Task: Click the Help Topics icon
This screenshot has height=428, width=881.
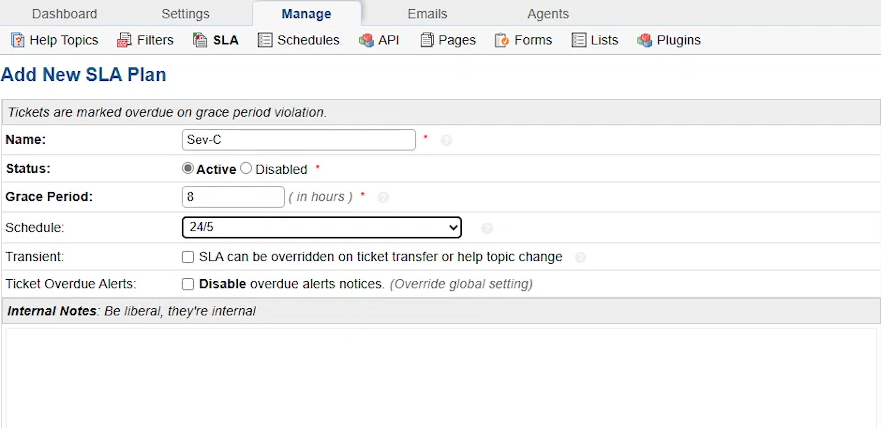Action: [18, 40]
